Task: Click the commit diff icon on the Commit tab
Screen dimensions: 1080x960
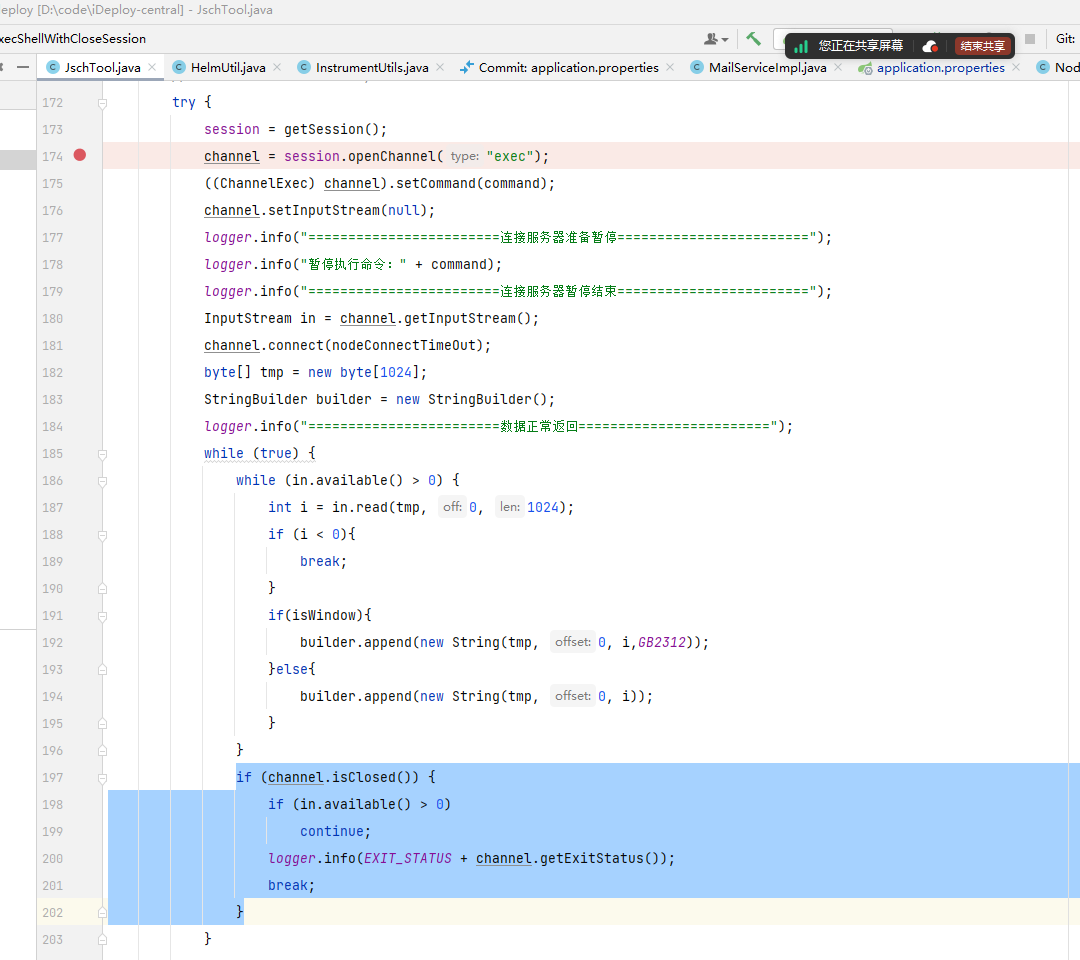Action: coord(466,67)
